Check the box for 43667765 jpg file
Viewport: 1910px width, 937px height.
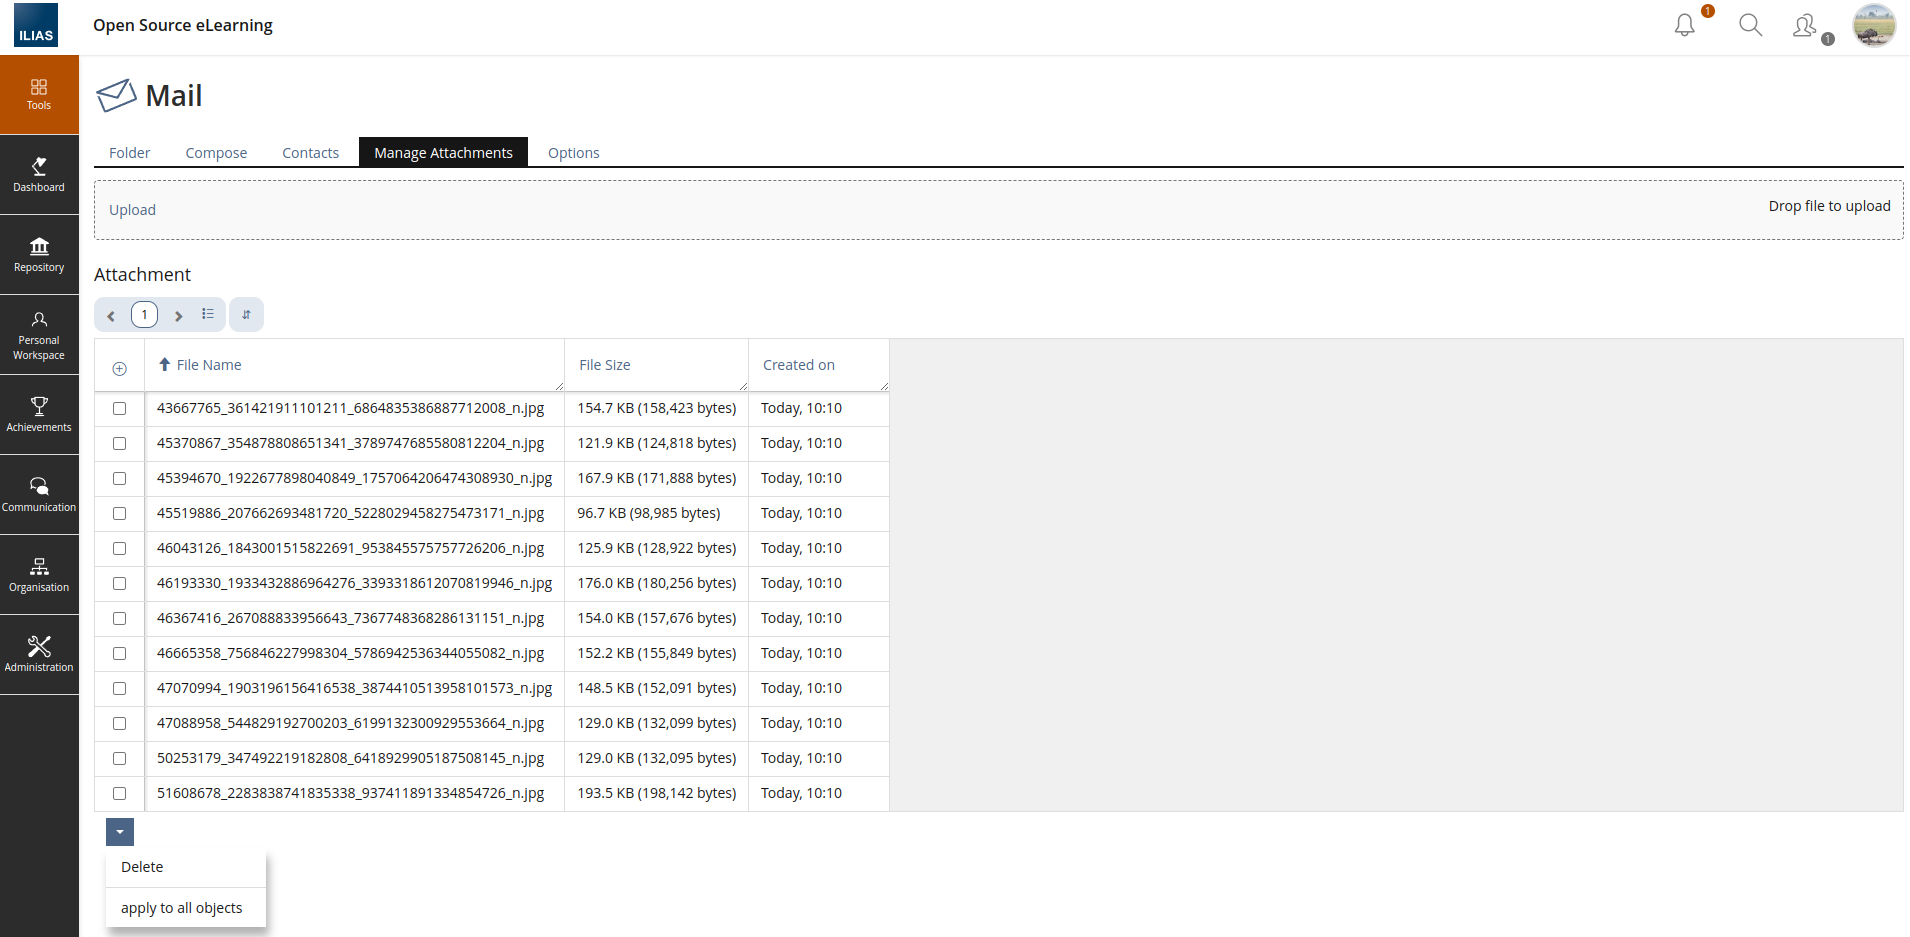(x=120, y=409)
